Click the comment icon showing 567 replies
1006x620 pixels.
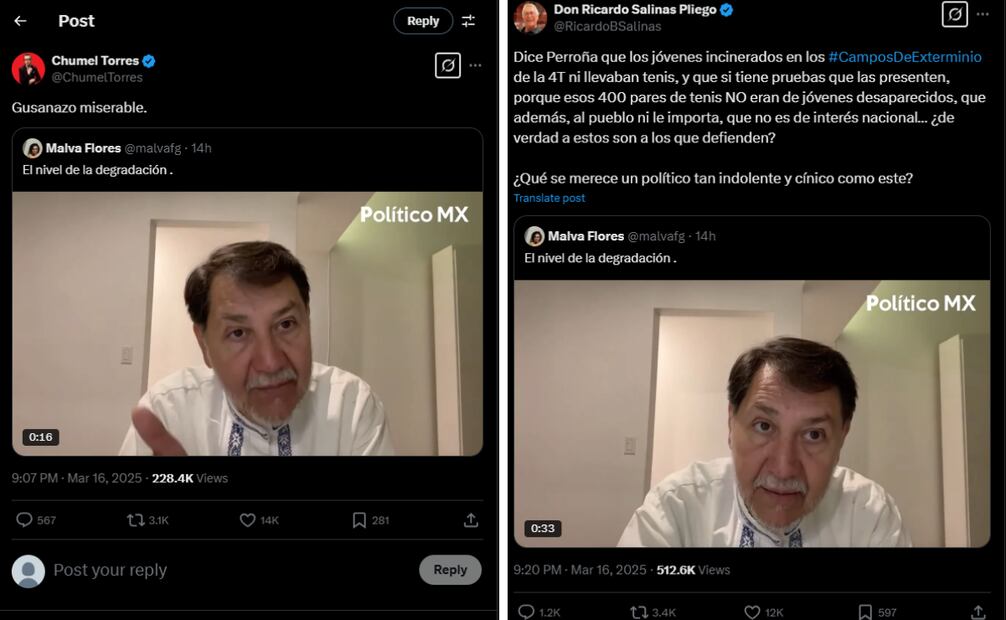pyautogui.click(x=25, y=520)
